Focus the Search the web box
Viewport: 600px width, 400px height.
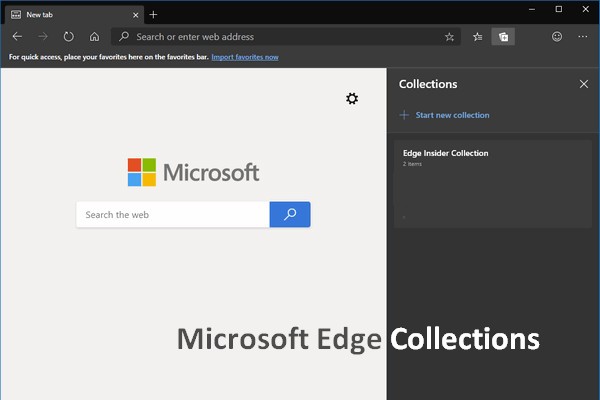[x=173, y=215]
